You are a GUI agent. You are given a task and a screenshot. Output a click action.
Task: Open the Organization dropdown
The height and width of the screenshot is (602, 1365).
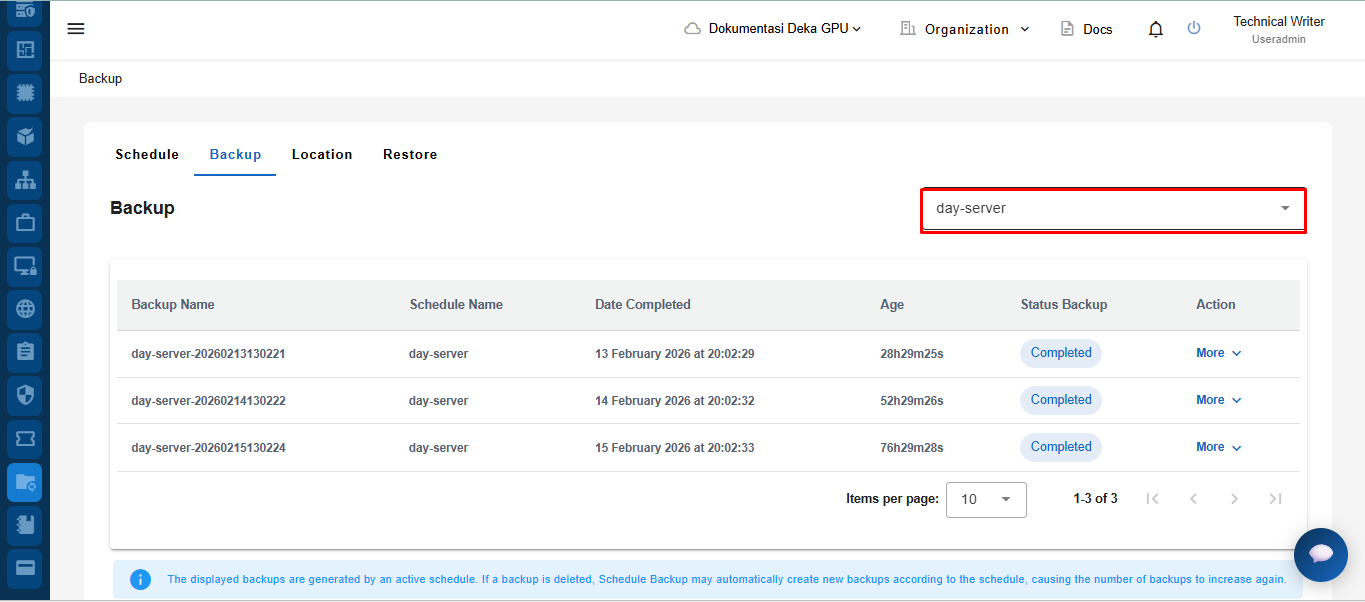[965, 29]
